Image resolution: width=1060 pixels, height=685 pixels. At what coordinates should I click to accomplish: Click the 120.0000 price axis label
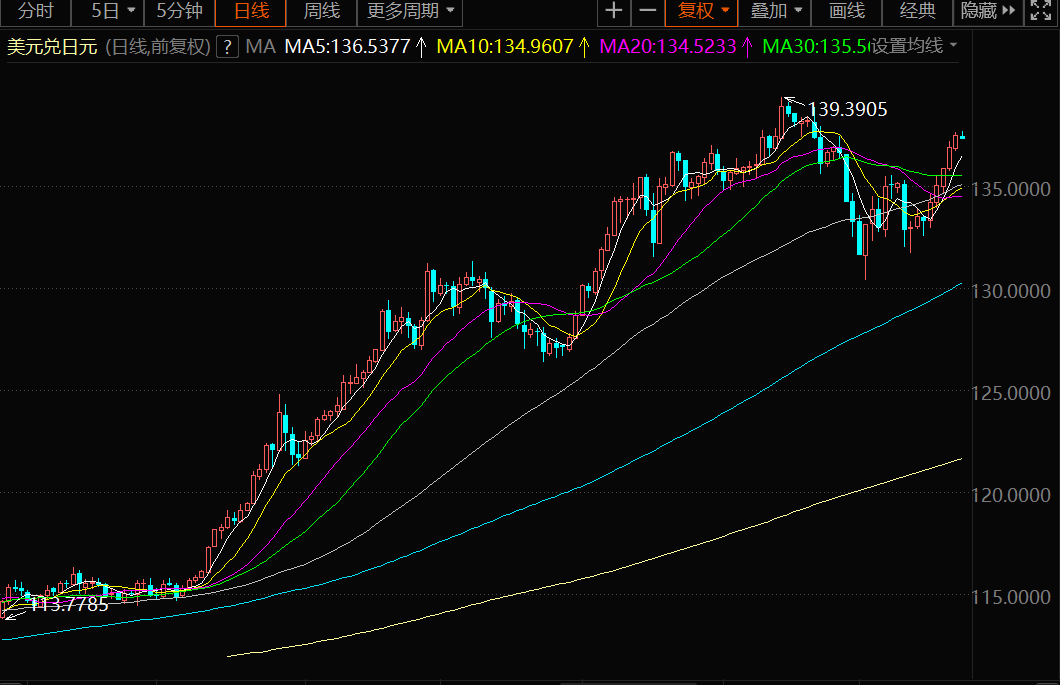(1011, 496)
